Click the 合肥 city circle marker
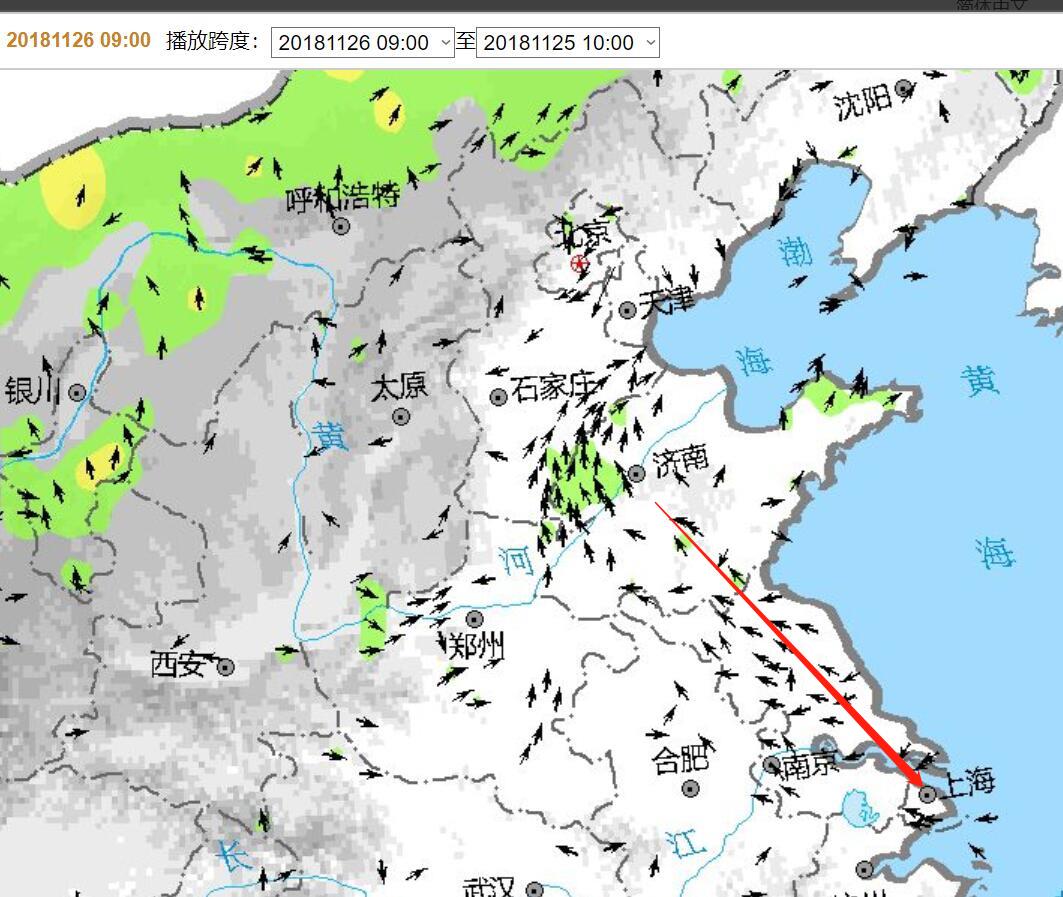The width and height of the screenshot is (1063, 897). 690,788
